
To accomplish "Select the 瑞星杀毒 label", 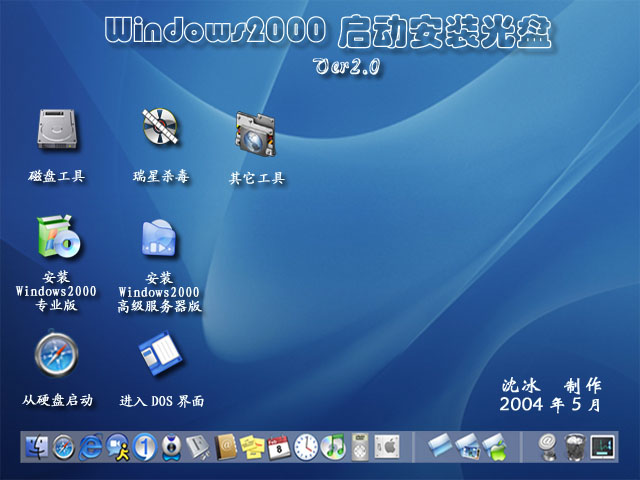I will (161, 176).
